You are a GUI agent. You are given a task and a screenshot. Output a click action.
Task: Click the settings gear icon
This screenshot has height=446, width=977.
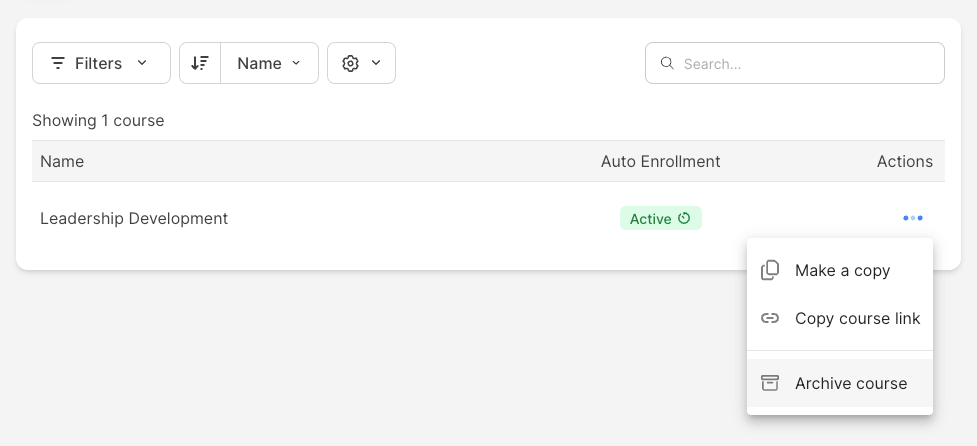coord(351,63)
